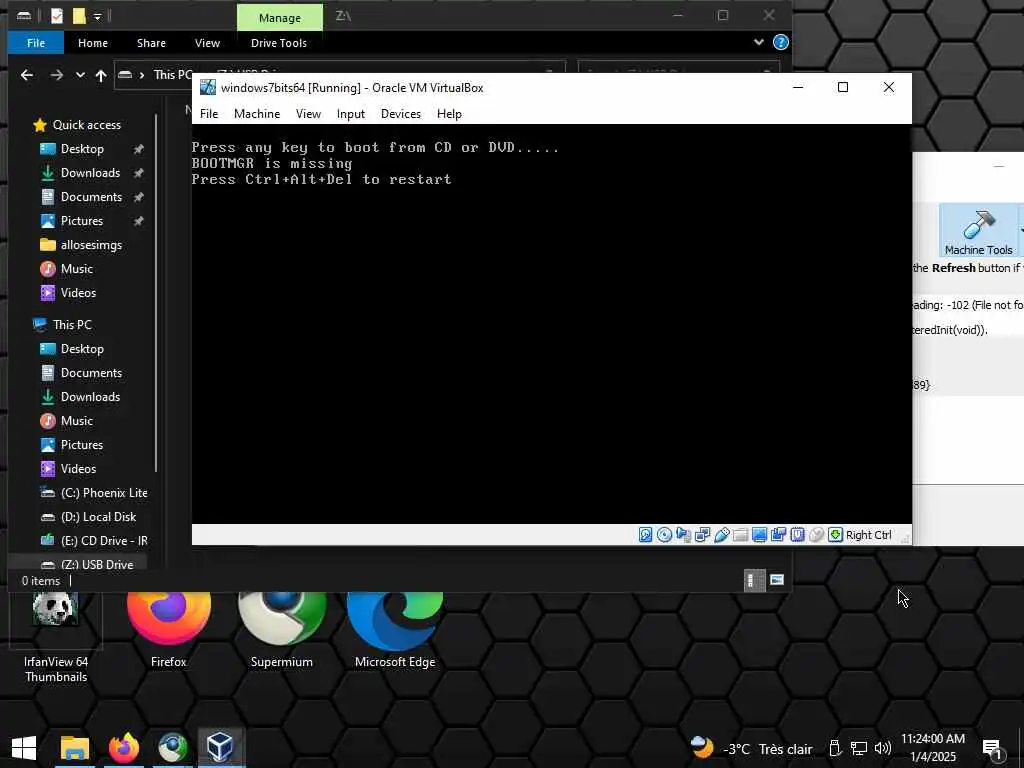Select This PC in navigation pane
The image size is (1024, 768).
click(72, 325)
